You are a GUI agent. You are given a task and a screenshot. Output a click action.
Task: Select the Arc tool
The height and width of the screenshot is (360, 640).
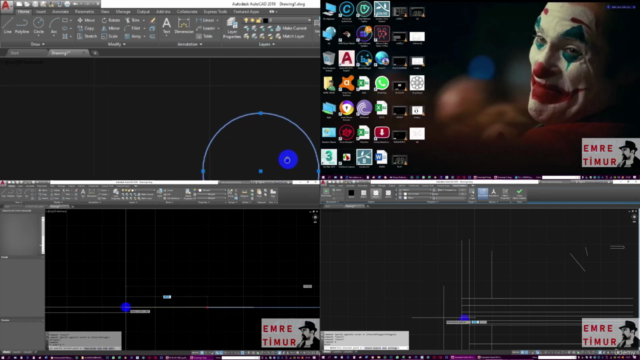pos(53,26)
